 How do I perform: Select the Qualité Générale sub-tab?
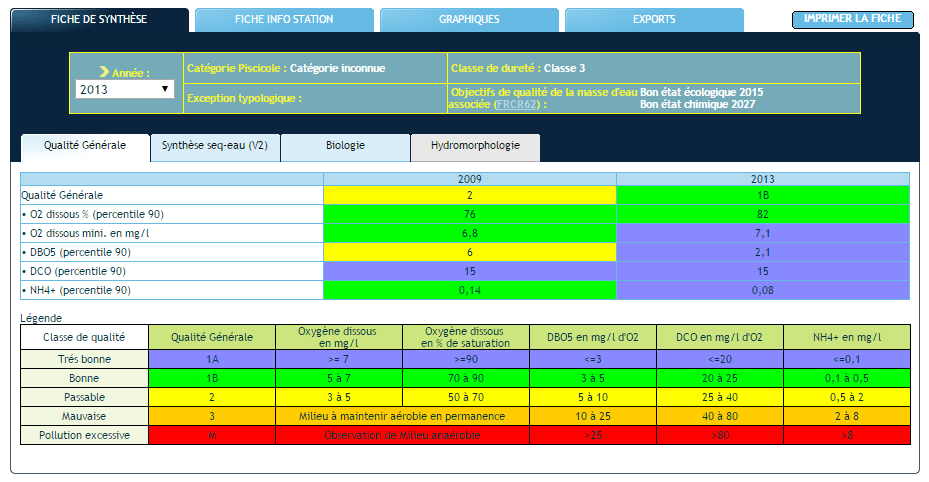point(85,146)
